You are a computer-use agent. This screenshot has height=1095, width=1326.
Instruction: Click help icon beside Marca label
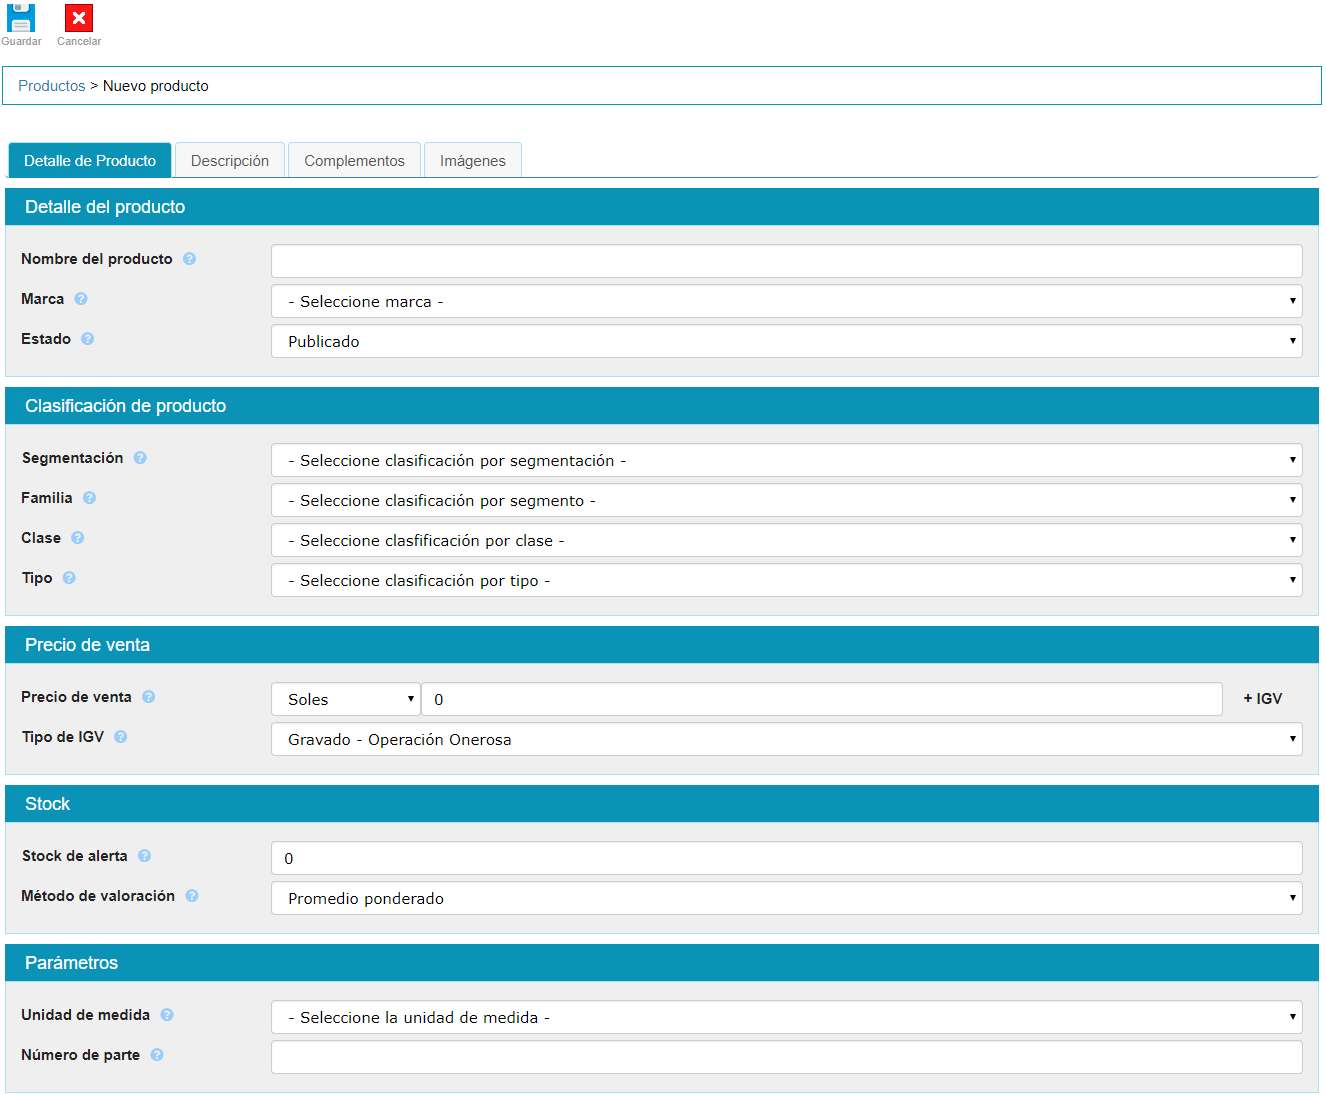pyautogui.click(x=81, y=299)
